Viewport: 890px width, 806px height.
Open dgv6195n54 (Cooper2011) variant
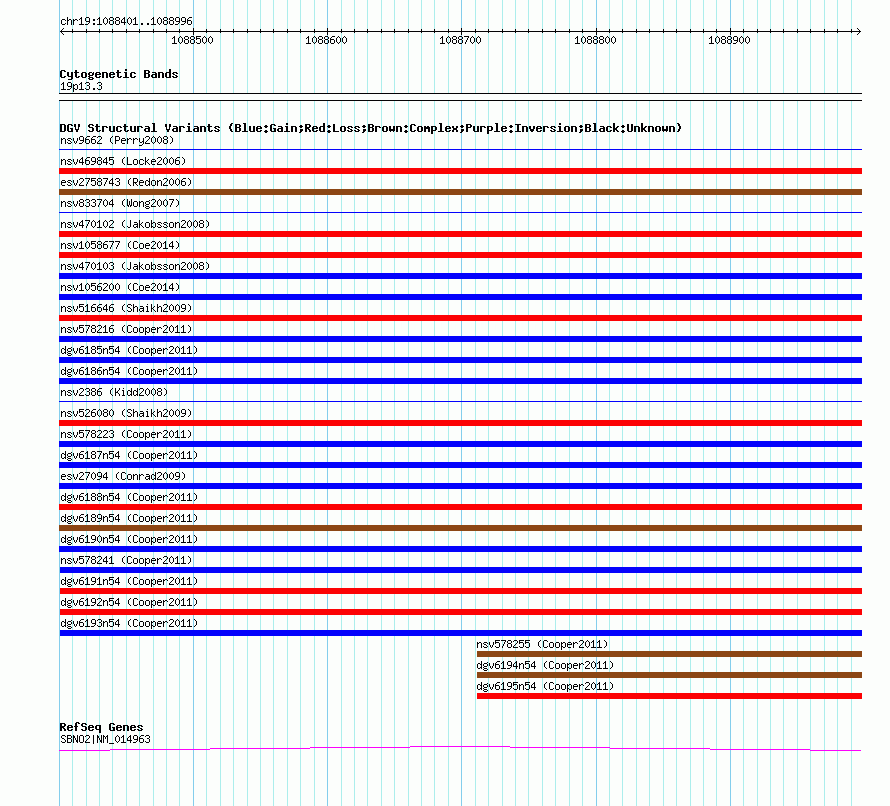545,686
